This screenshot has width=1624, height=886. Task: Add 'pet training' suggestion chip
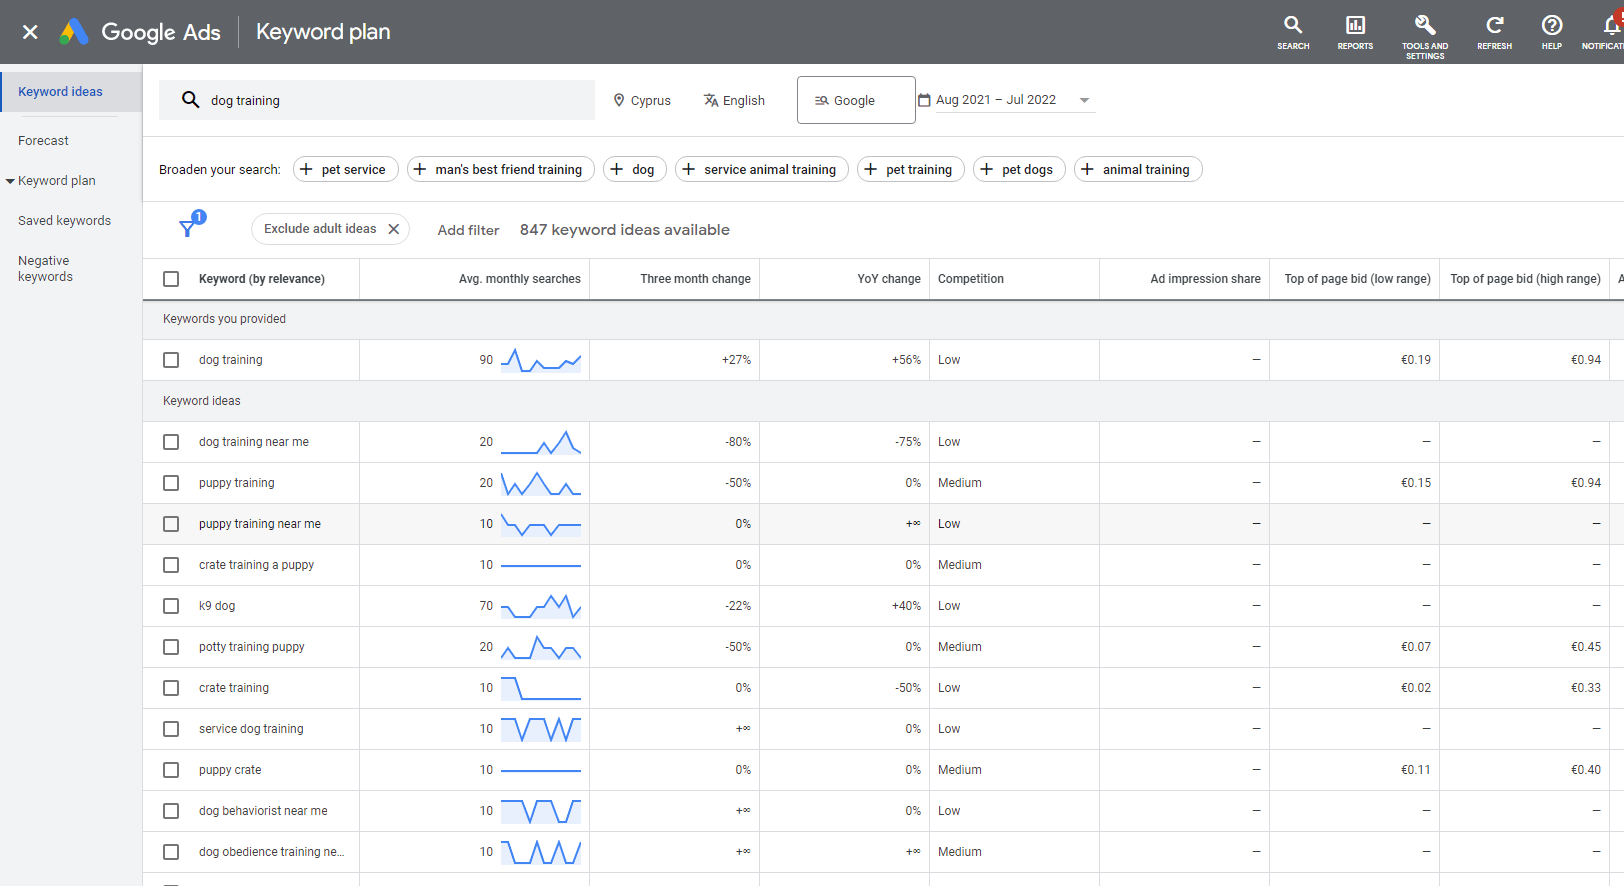pos(910,169)
